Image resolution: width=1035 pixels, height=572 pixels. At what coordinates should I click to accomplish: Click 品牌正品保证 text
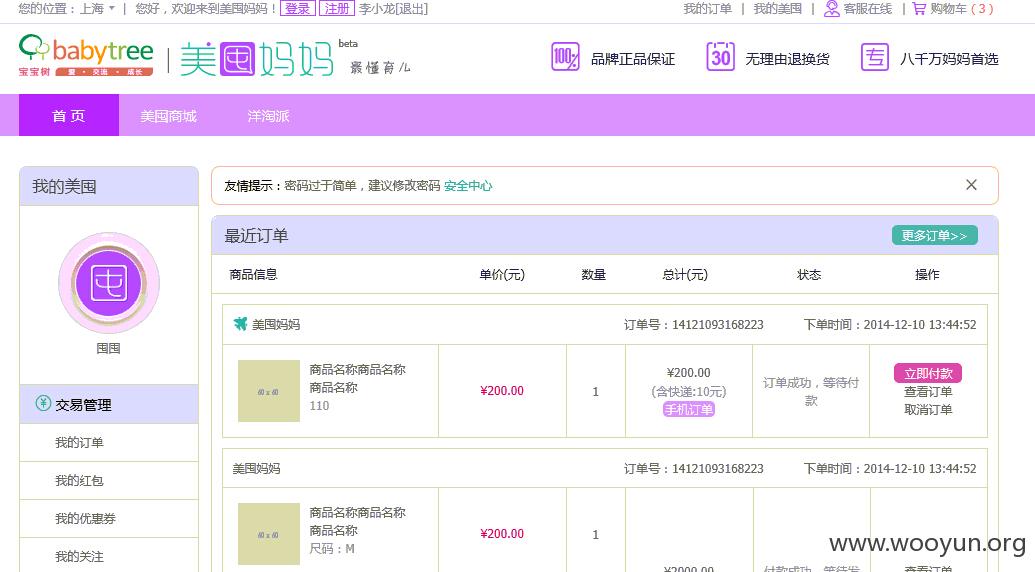pos(632,59)
